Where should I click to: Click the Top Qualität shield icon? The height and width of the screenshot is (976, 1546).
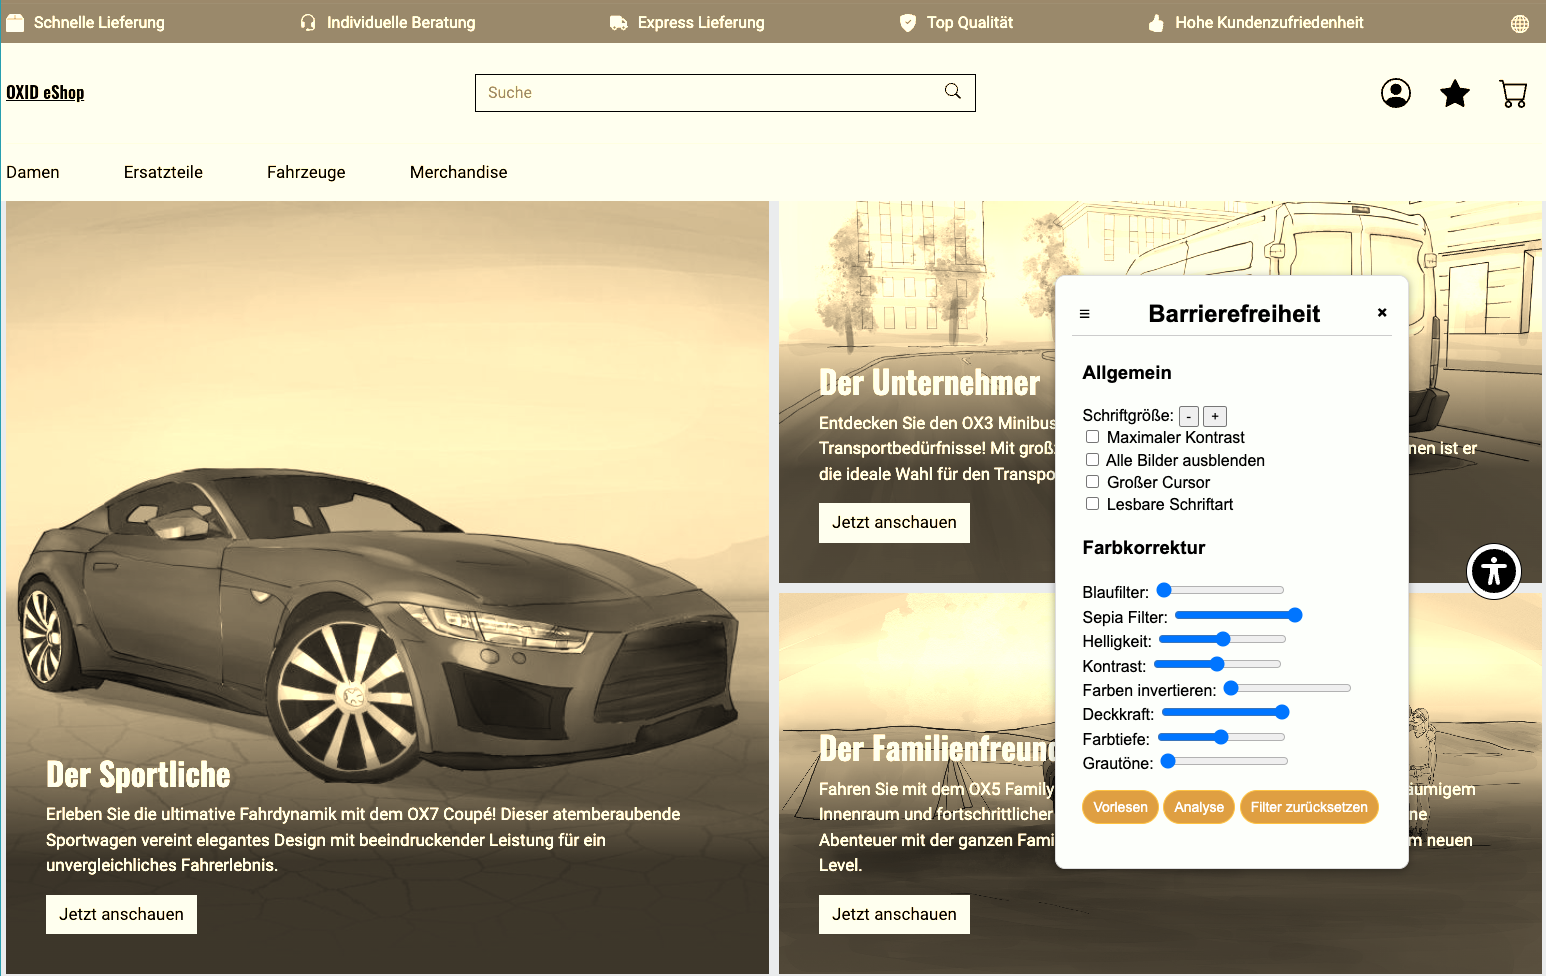908,23
